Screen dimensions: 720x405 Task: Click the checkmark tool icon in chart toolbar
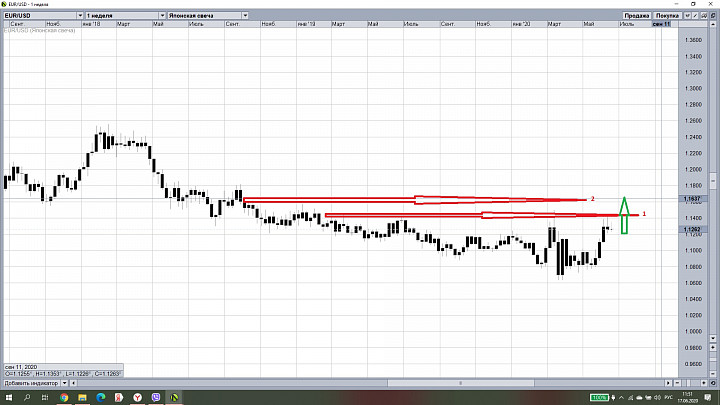click(x=687, y=16)
